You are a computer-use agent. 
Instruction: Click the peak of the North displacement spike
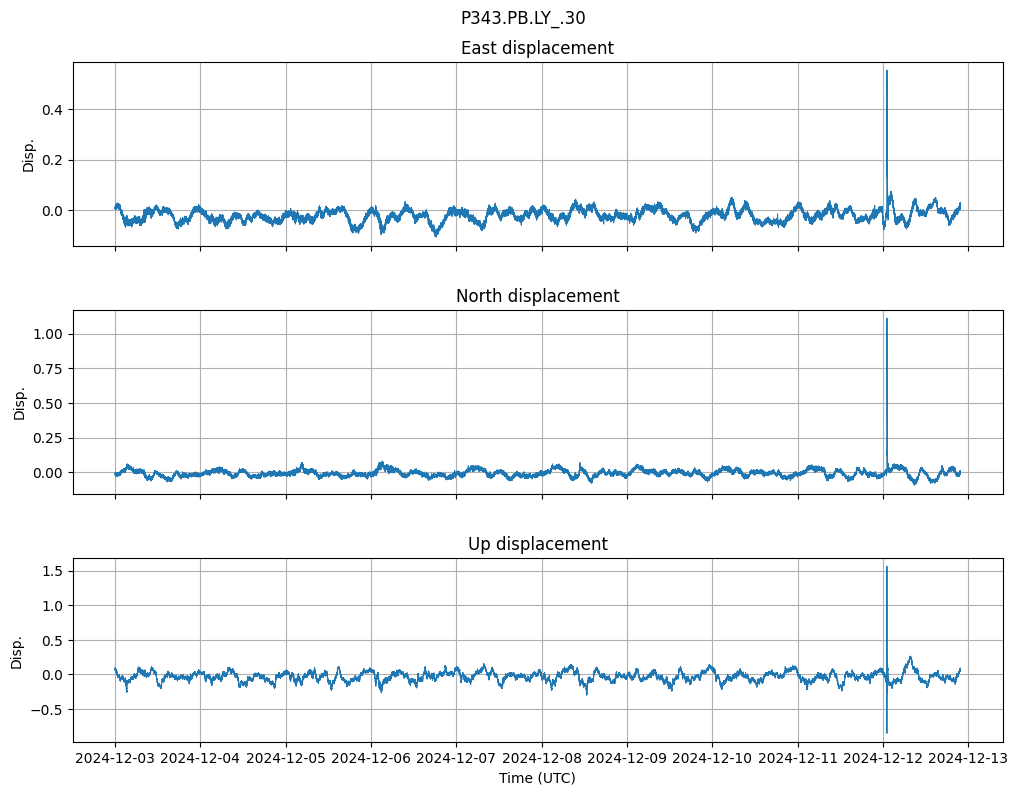tap(886, 320)
